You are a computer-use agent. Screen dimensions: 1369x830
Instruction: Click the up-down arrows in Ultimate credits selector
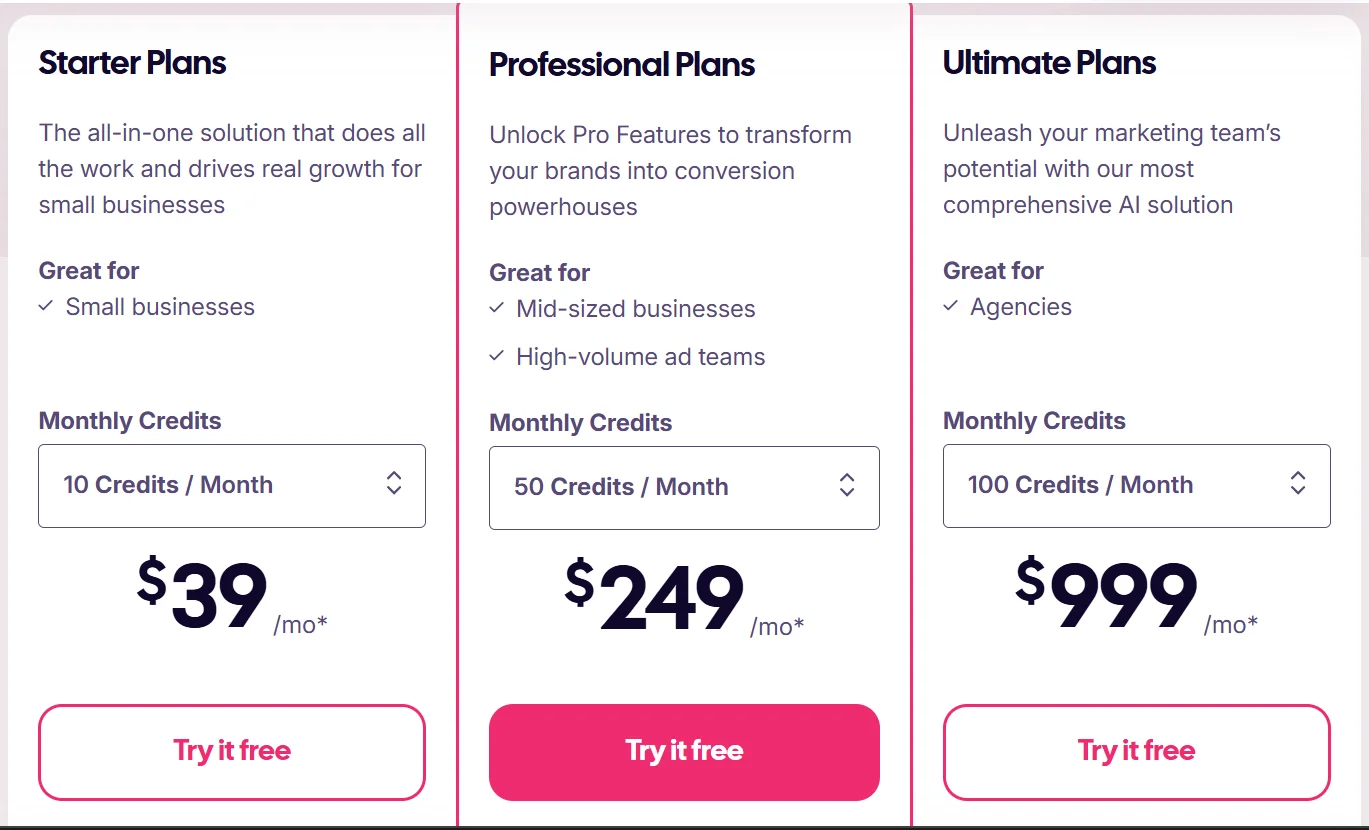pos(1298,484)
